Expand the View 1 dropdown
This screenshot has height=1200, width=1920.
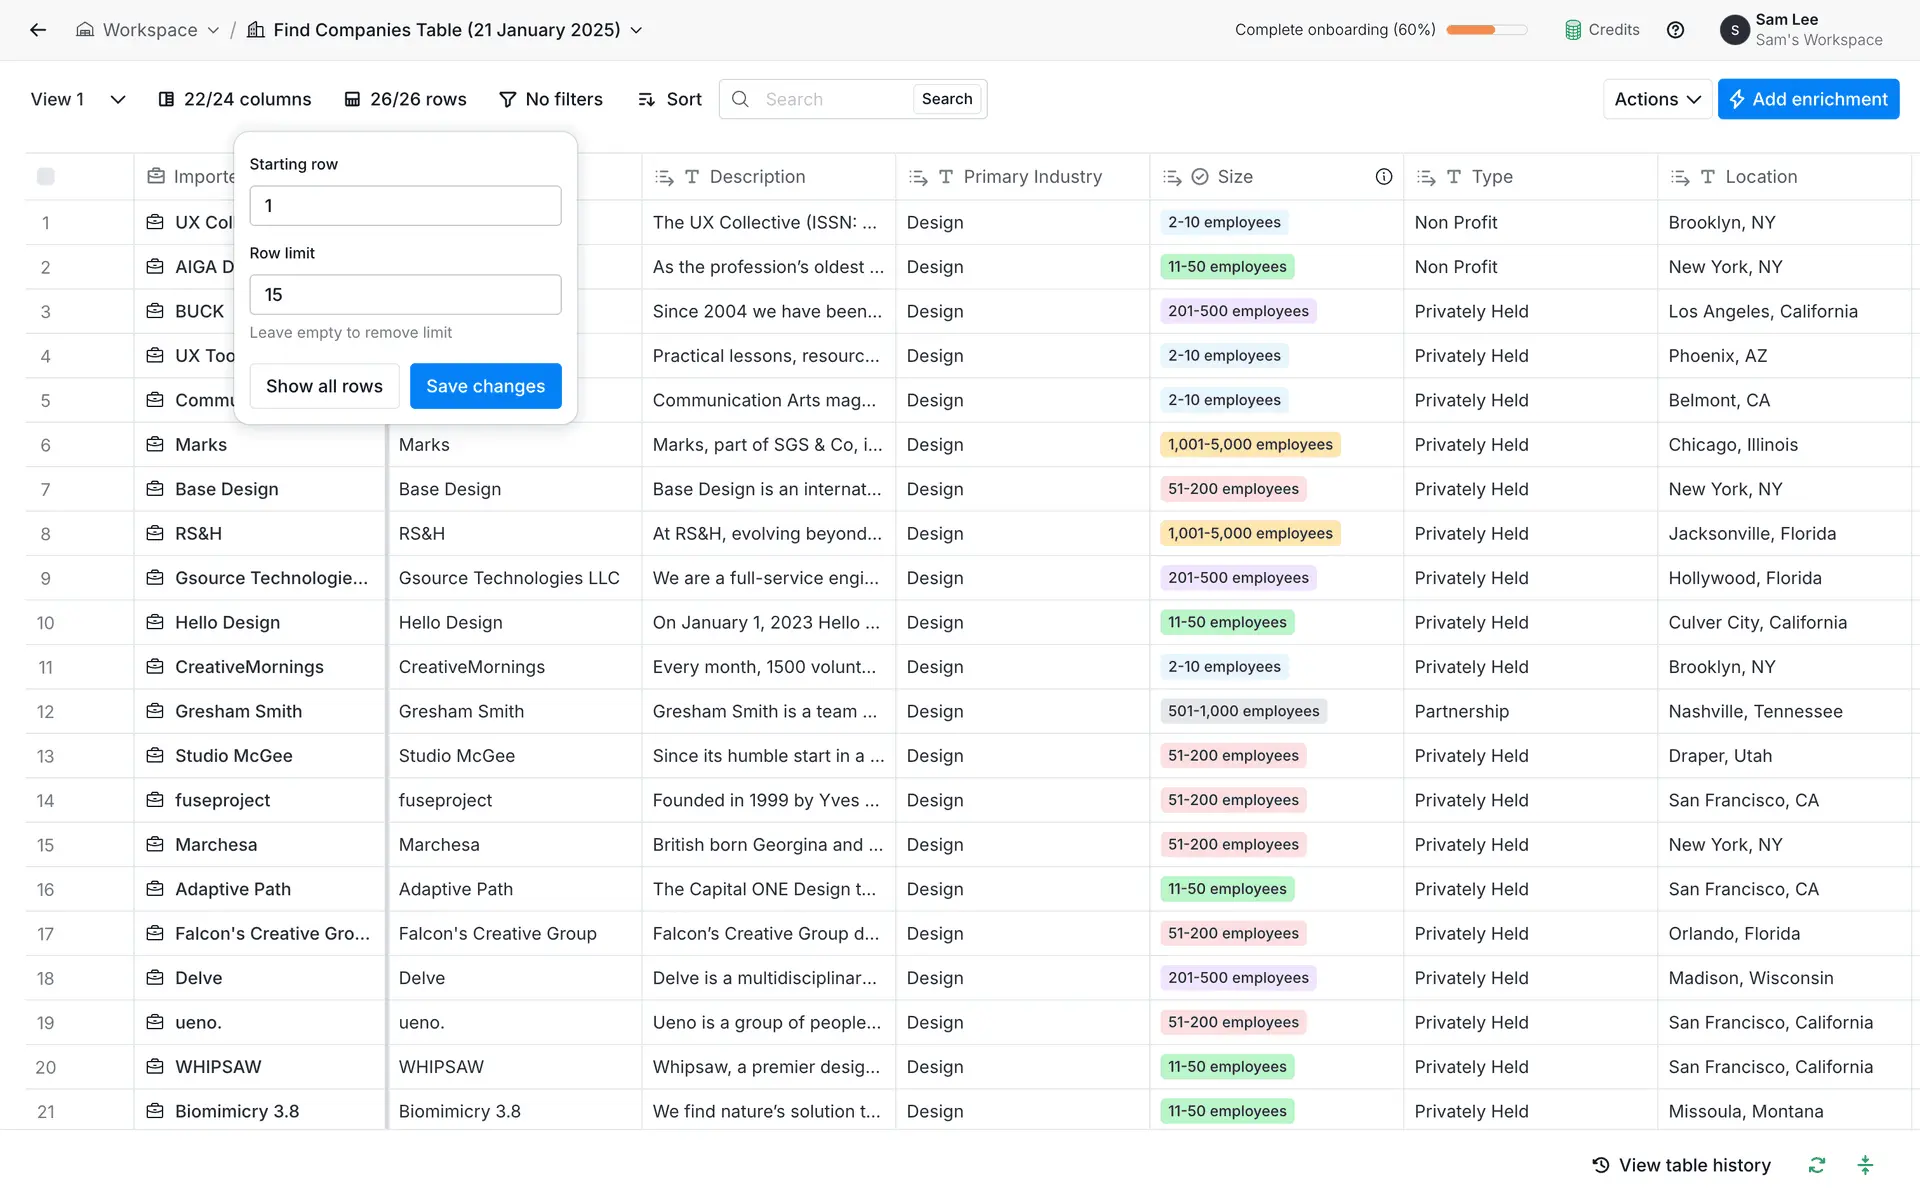point(117,99)
